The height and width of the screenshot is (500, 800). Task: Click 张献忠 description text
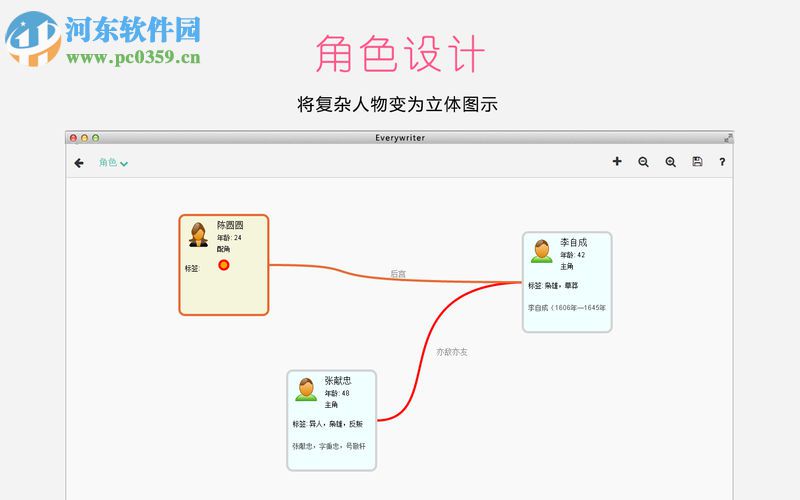pyautogui.click(x=329, y=446)
